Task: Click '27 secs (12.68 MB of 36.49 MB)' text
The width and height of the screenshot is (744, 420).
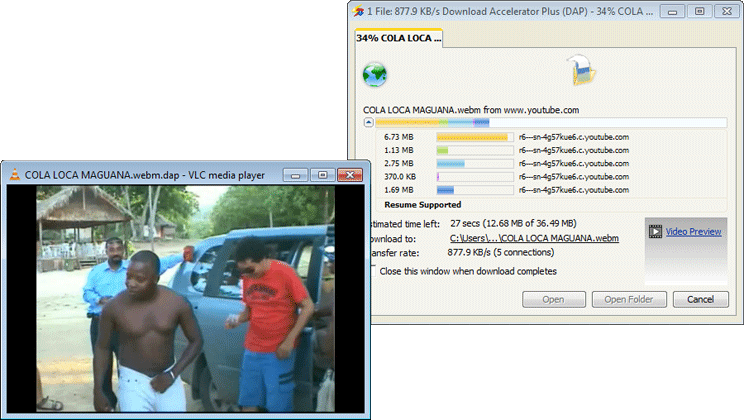Action: click(x=513, y=223)
